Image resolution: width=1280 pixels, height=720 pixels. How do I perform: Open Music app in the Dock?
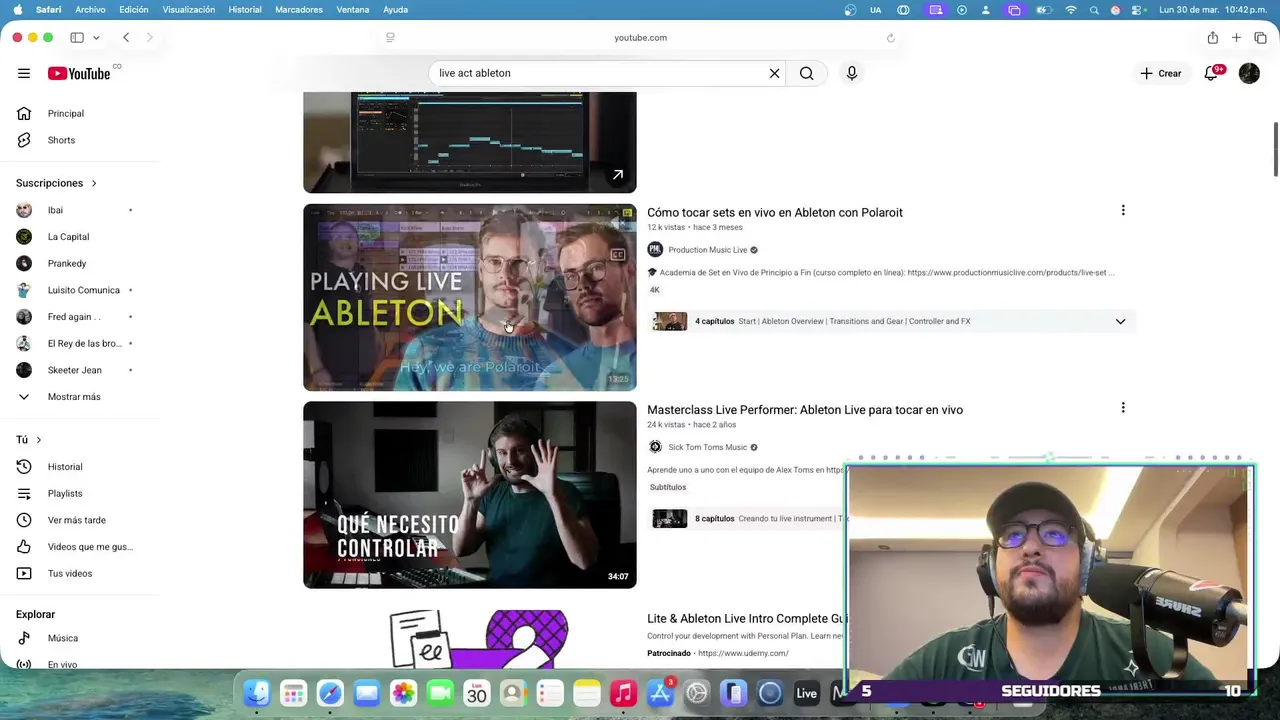[x=623, y=693]
